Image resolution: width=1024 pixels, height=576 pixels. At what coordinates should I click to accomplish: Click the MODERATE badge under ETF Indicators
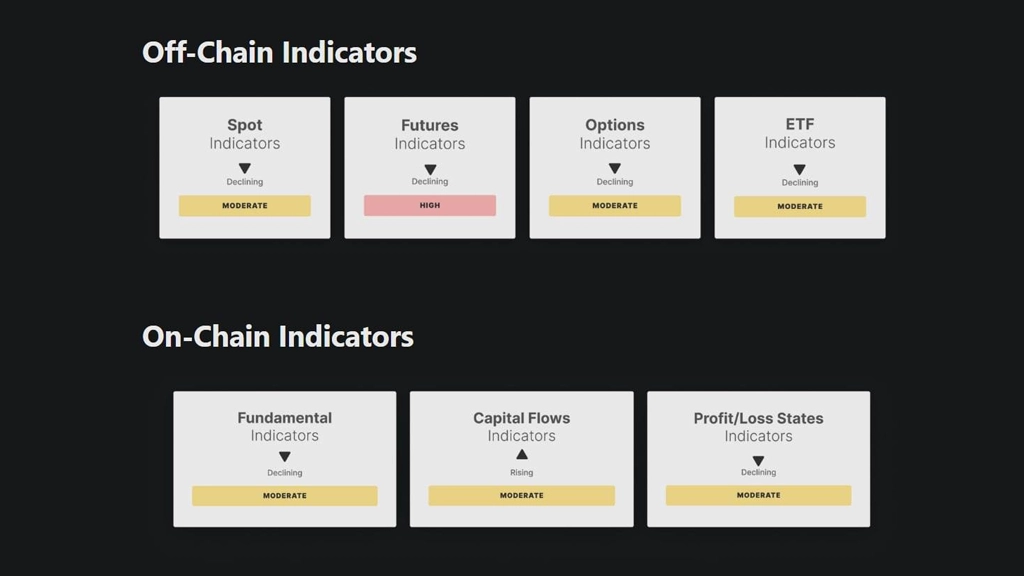[800, 206]
